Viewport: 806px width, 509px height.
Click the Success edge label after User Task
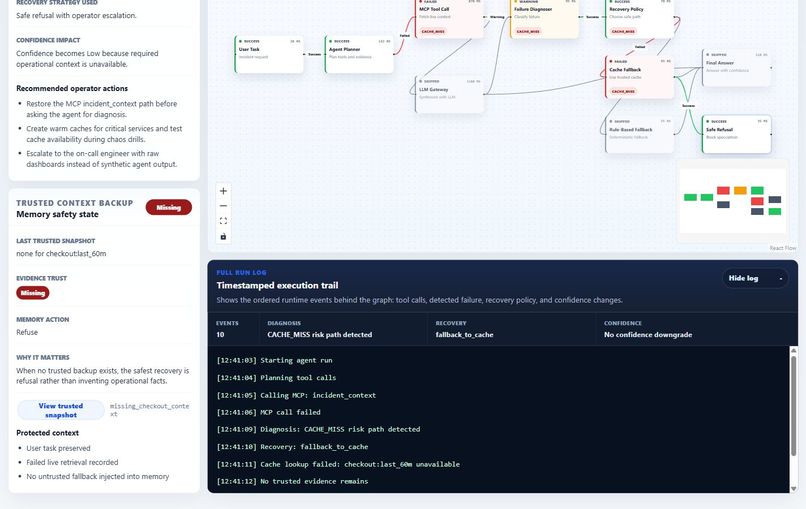(x=314, y=54)
